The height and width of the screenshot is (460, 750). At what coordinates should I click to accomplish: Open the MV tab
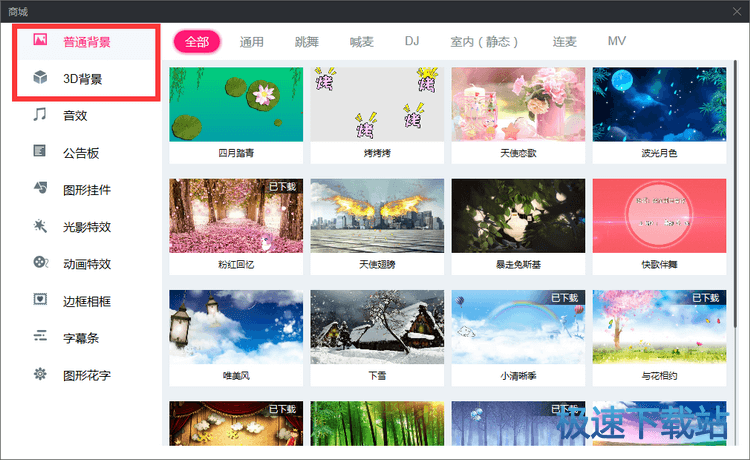[617, 41]
